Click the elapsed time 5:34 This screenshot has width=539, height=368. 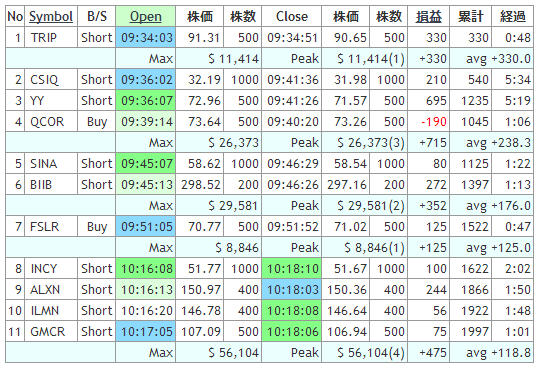pyautogui.click(x=518, y=80)
